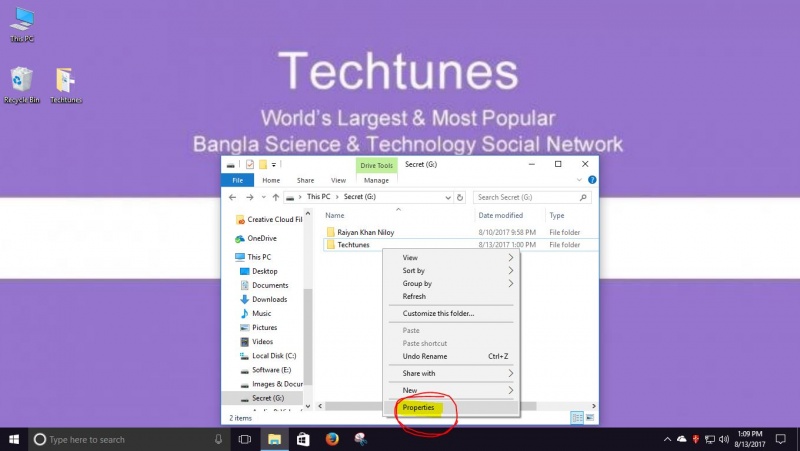Switch to the View ribbon tab
Viewport: 800px width, 451px height.
338,180
